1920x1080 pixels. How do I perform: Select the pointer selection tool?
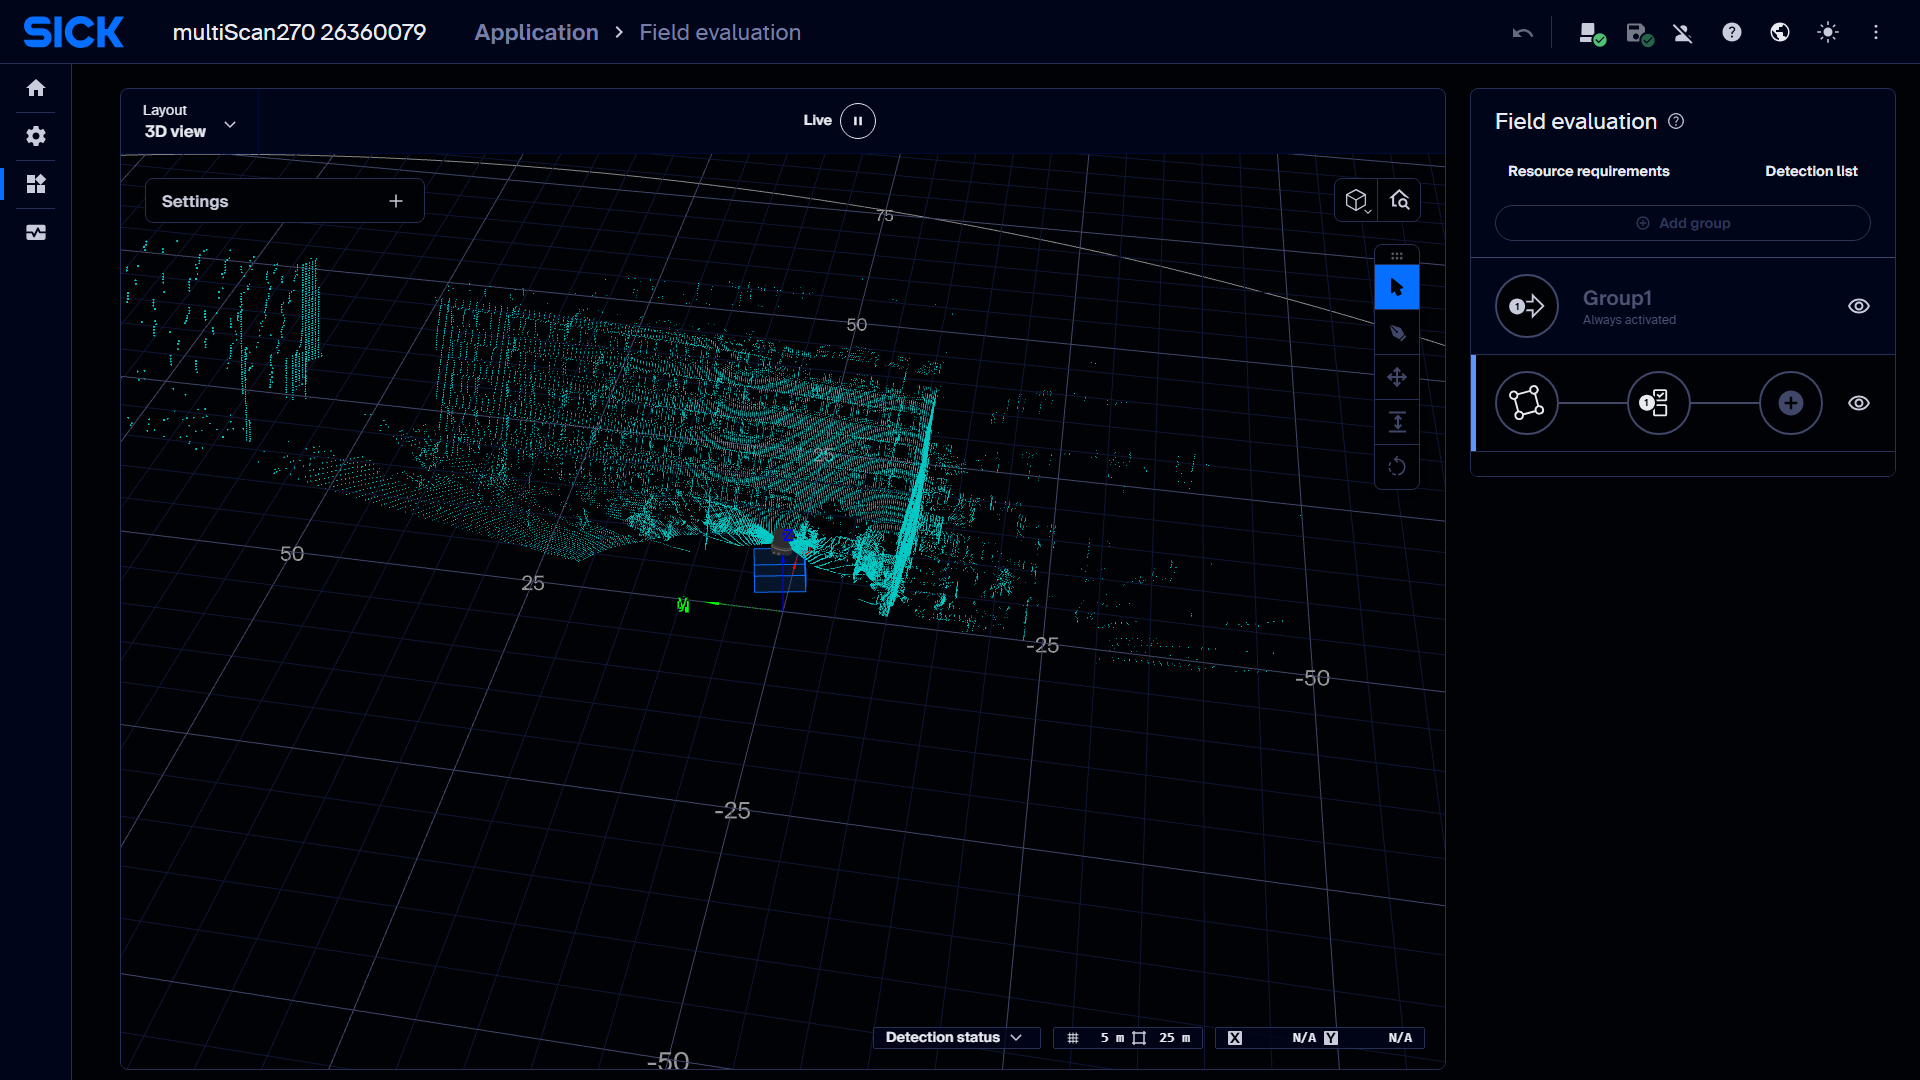pyautogui.click(x=1397, y=288)
